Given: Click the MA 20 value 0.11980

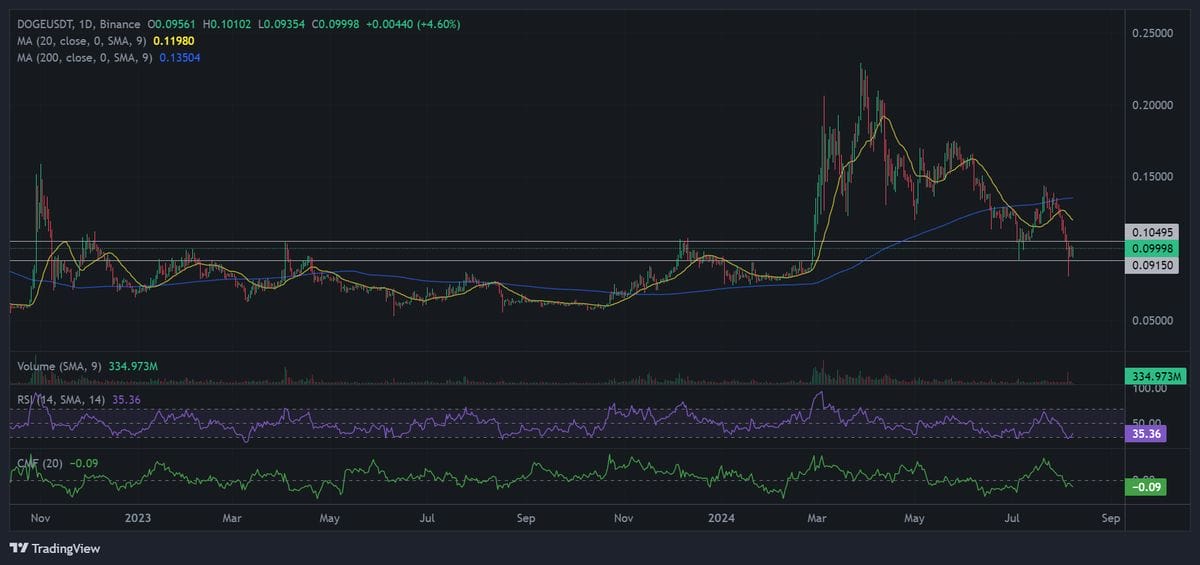Looking at the screenshot, I should click(173, 41).
